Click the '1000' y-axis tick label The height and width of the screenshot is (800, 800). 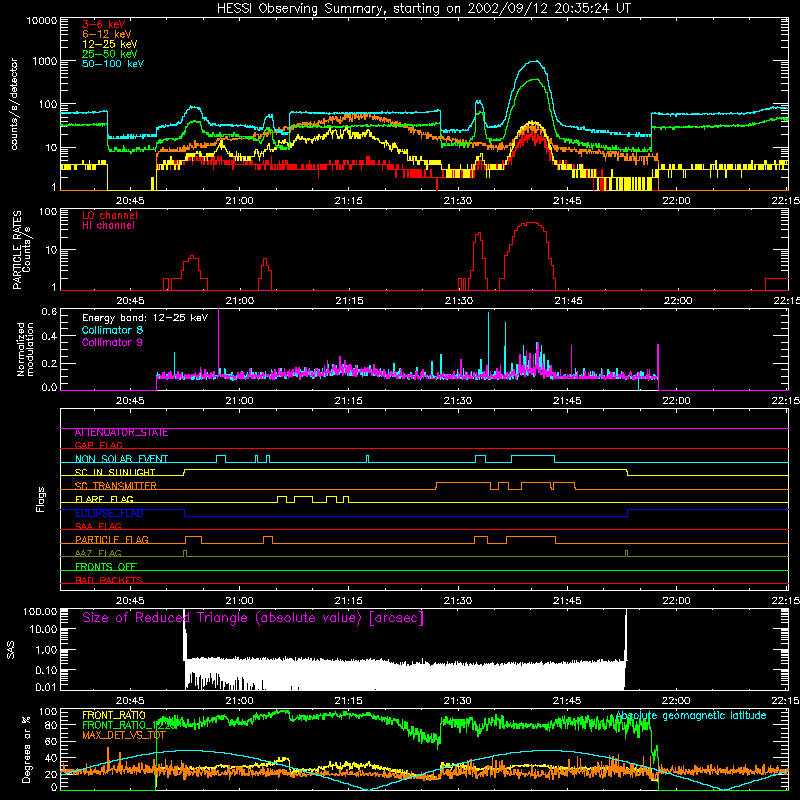pos(45,61)
